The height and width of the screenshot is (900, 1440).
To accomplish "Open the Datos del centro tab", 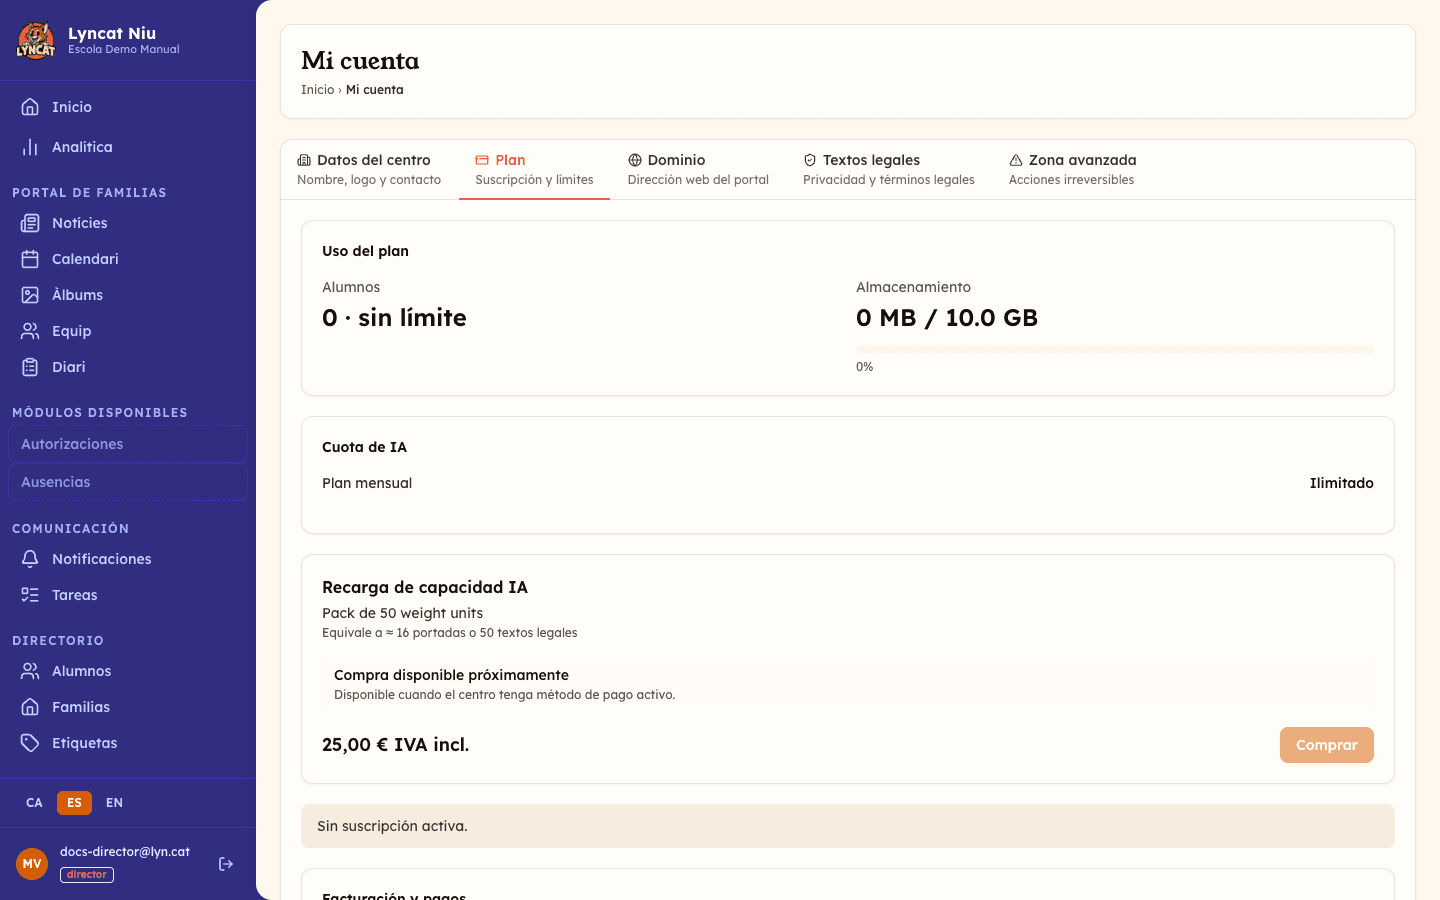I will coord(369,169).
